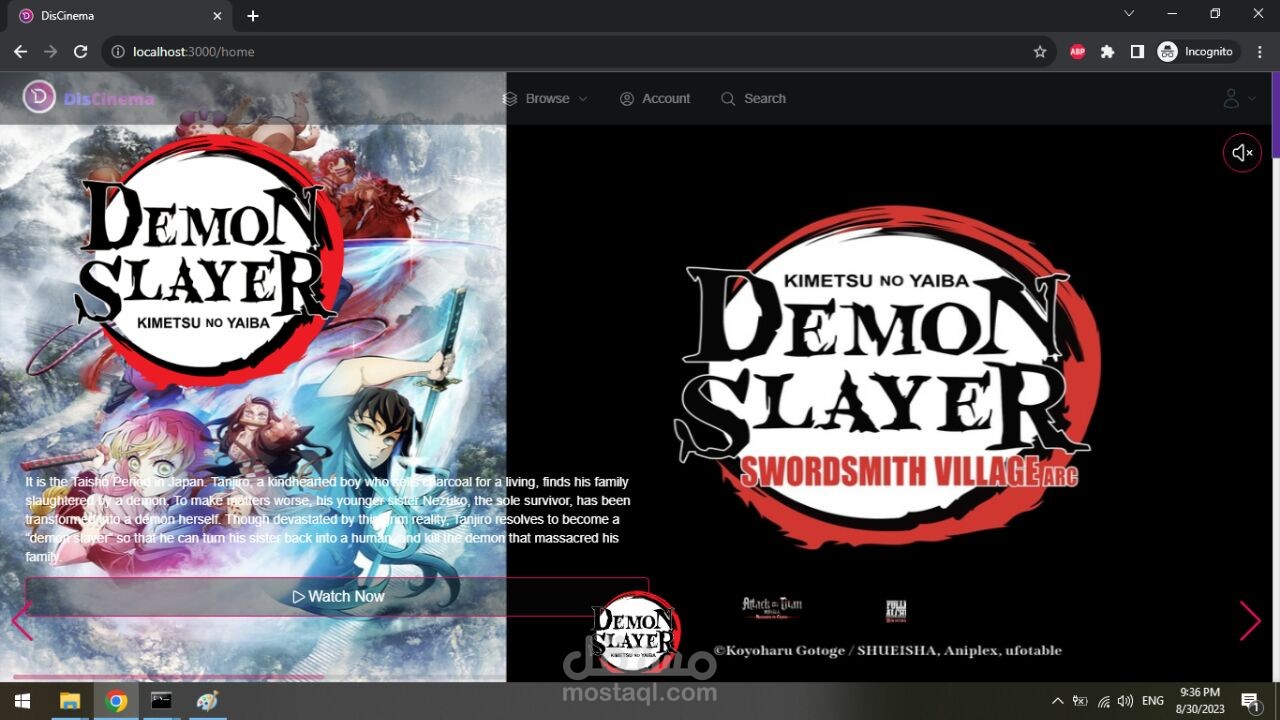Open the Browse dropdown menu

click(545, 99)
